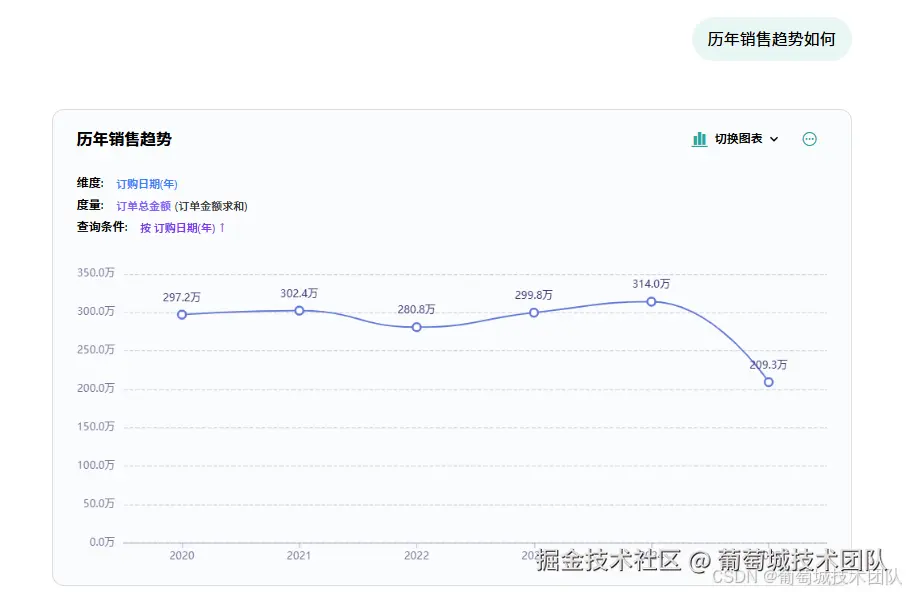Screen dimensions: 906x592
Task: Click the 297.2万 value label
Action: point(181,297)
